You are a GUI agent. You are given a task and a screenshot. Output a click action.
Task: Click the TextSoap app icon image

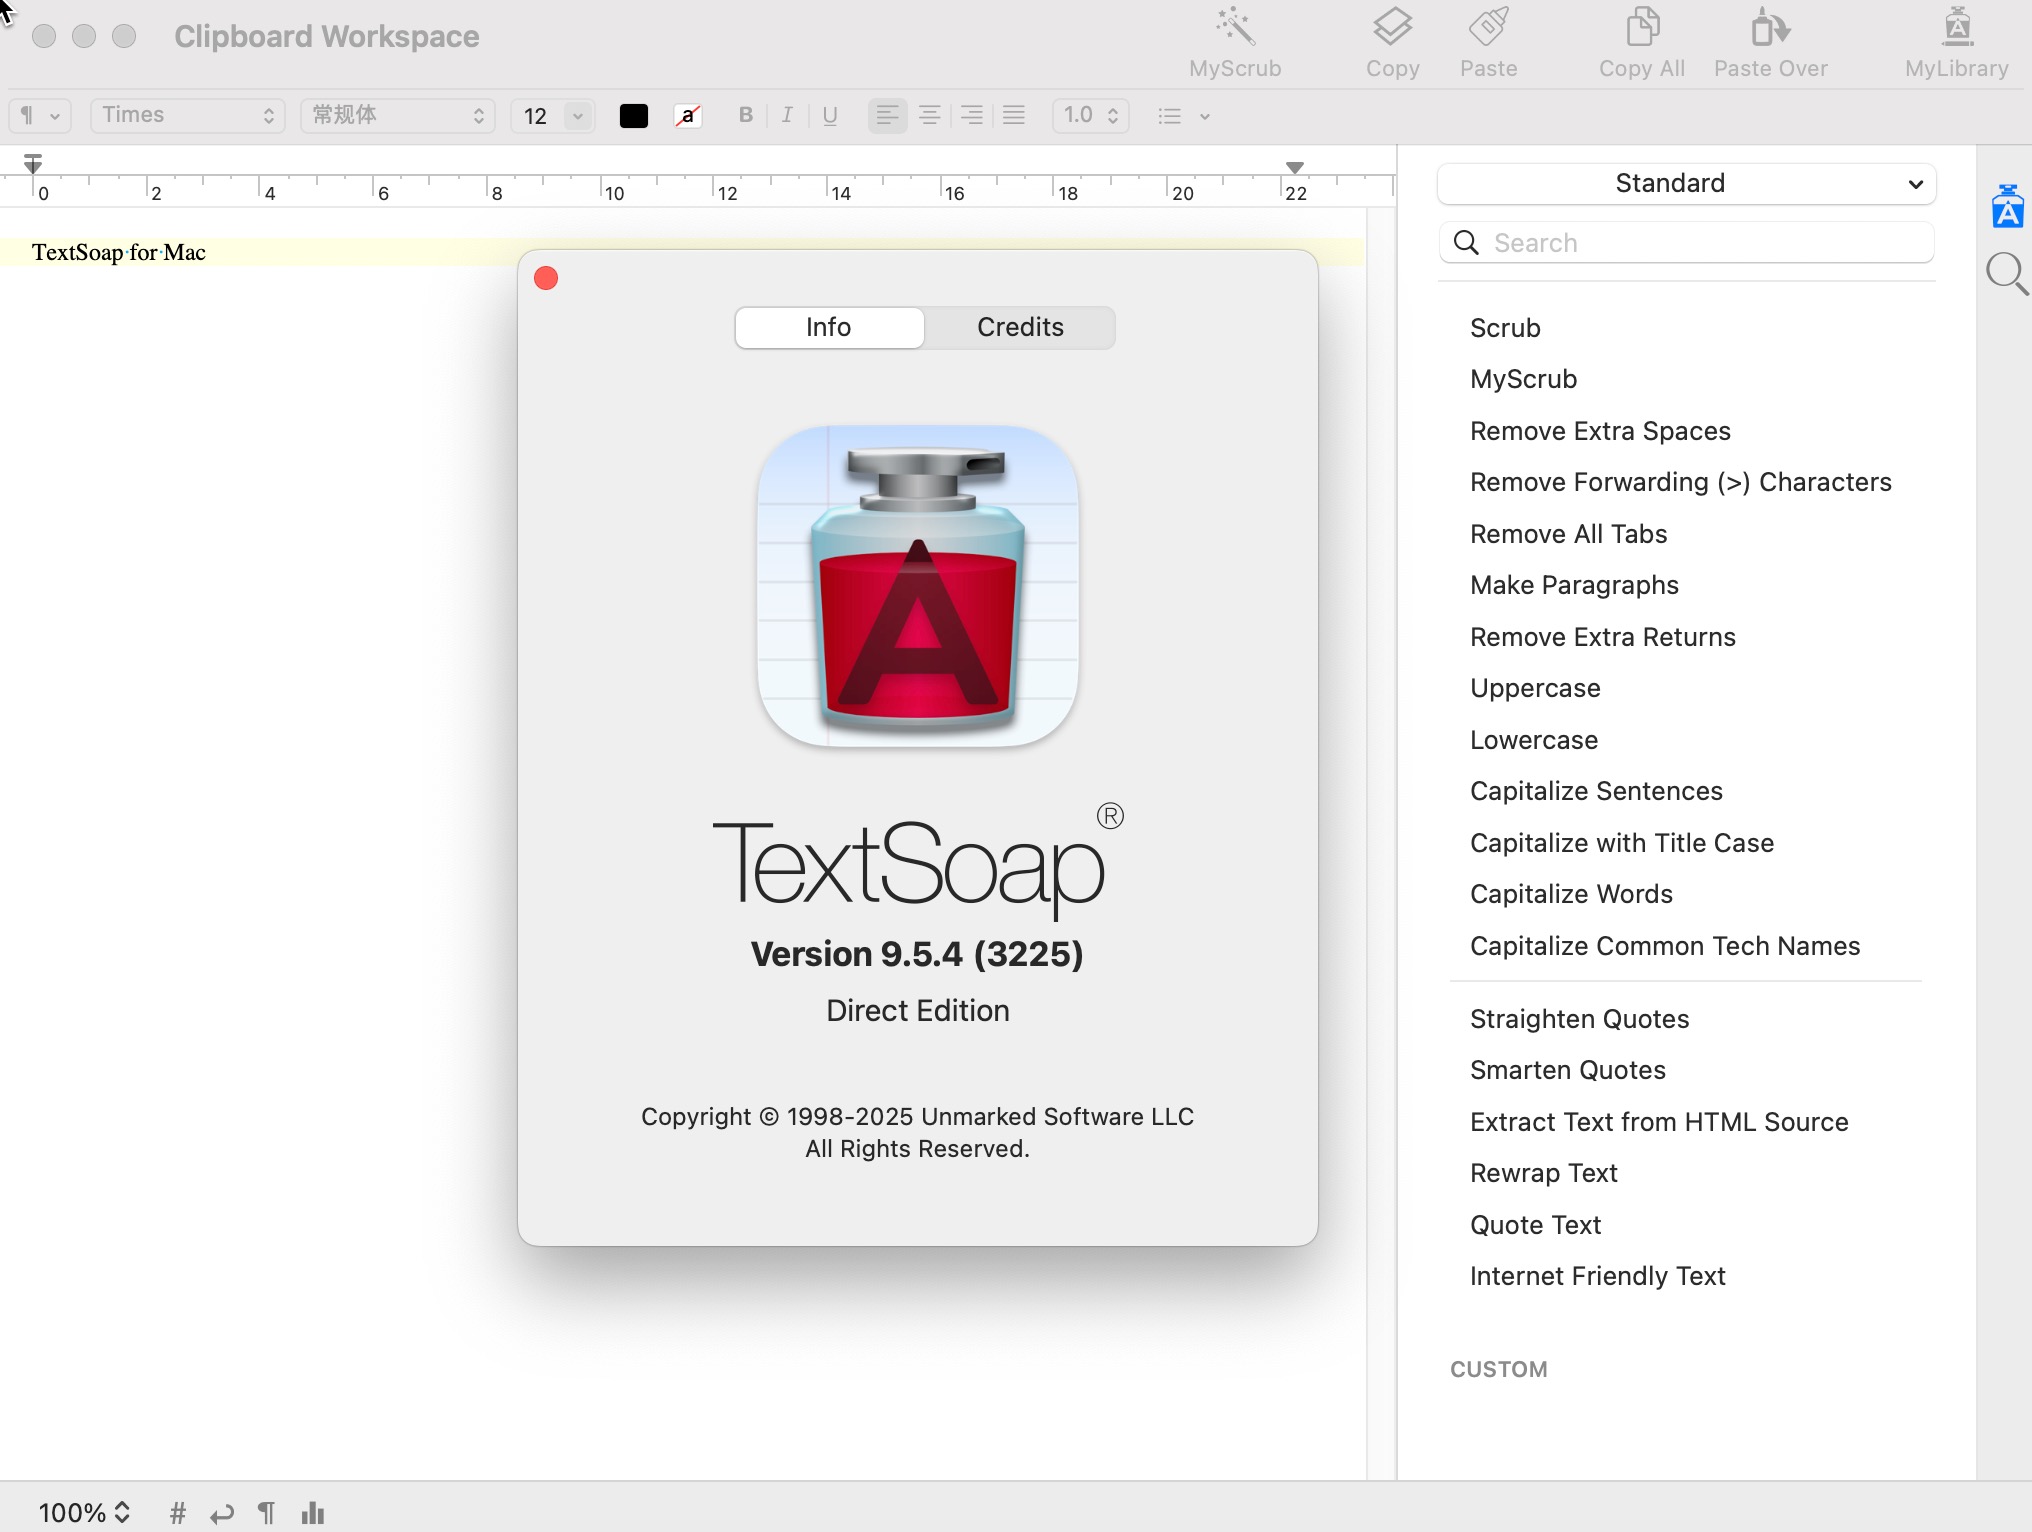coord(917,586)
